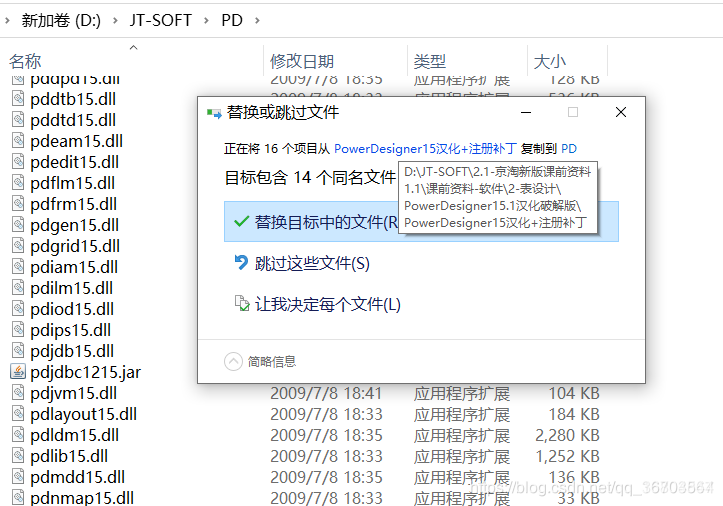The height and width of the screenshot is (506, 723).
Task: Click the pdmdd15.dll file icon
Action: coord(18,476)
